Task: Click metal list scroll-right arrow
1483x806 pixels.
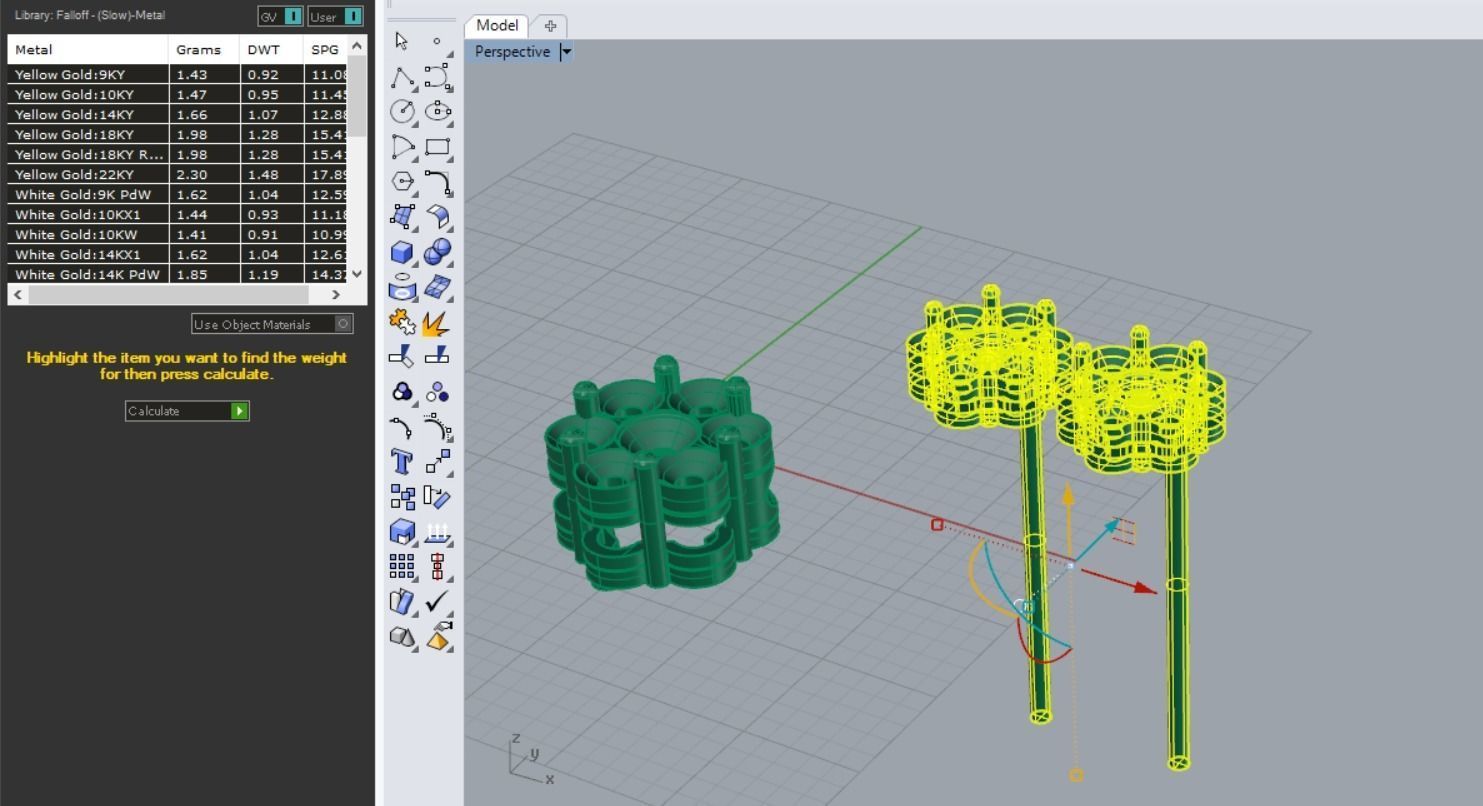Action: coord(336,294)
